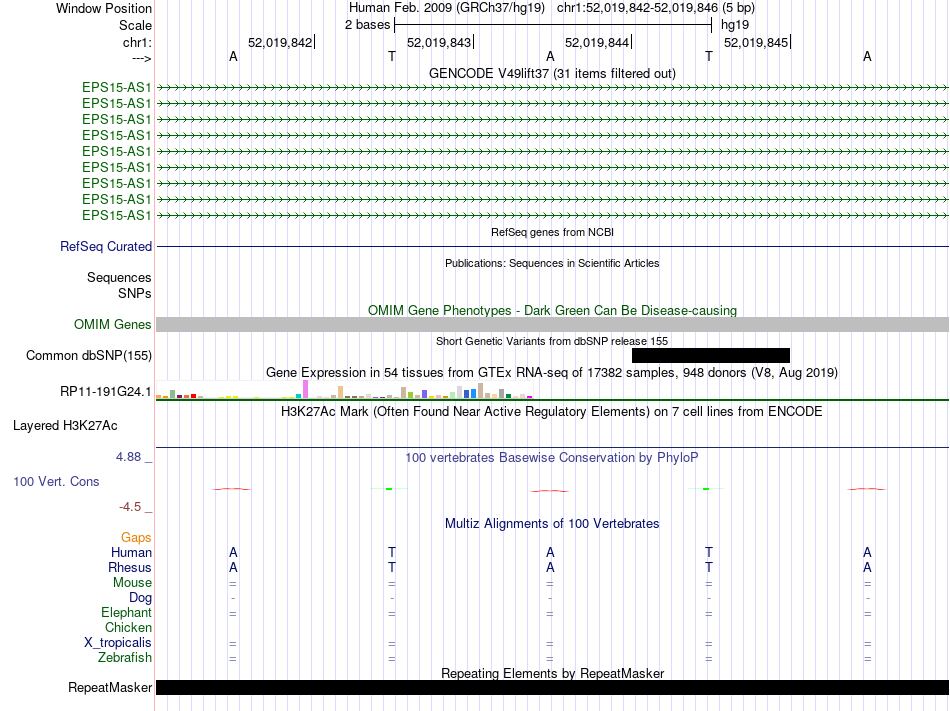
Task: Click position marker 52,019,844 on the ruler
Action: (x=597, y=42)
